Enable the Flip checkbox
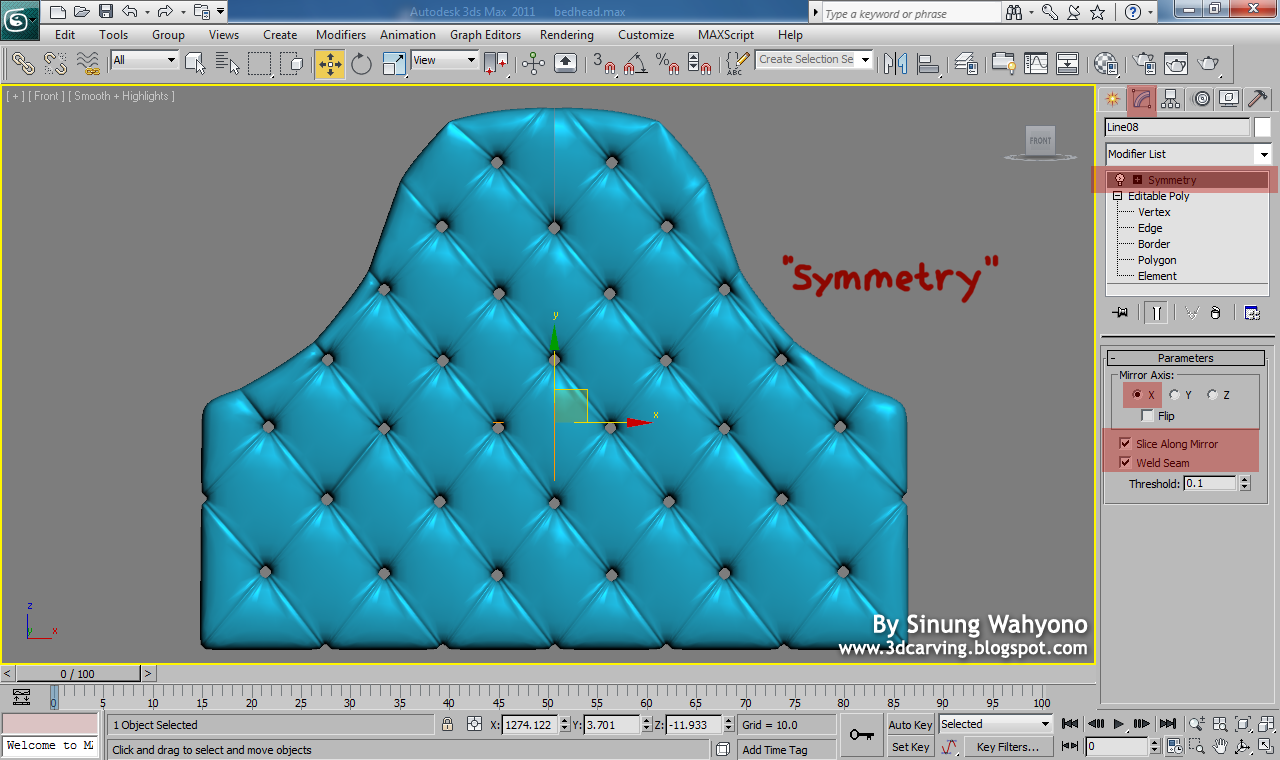The width and height of the screenshot is (1280, 760). 1147,416
